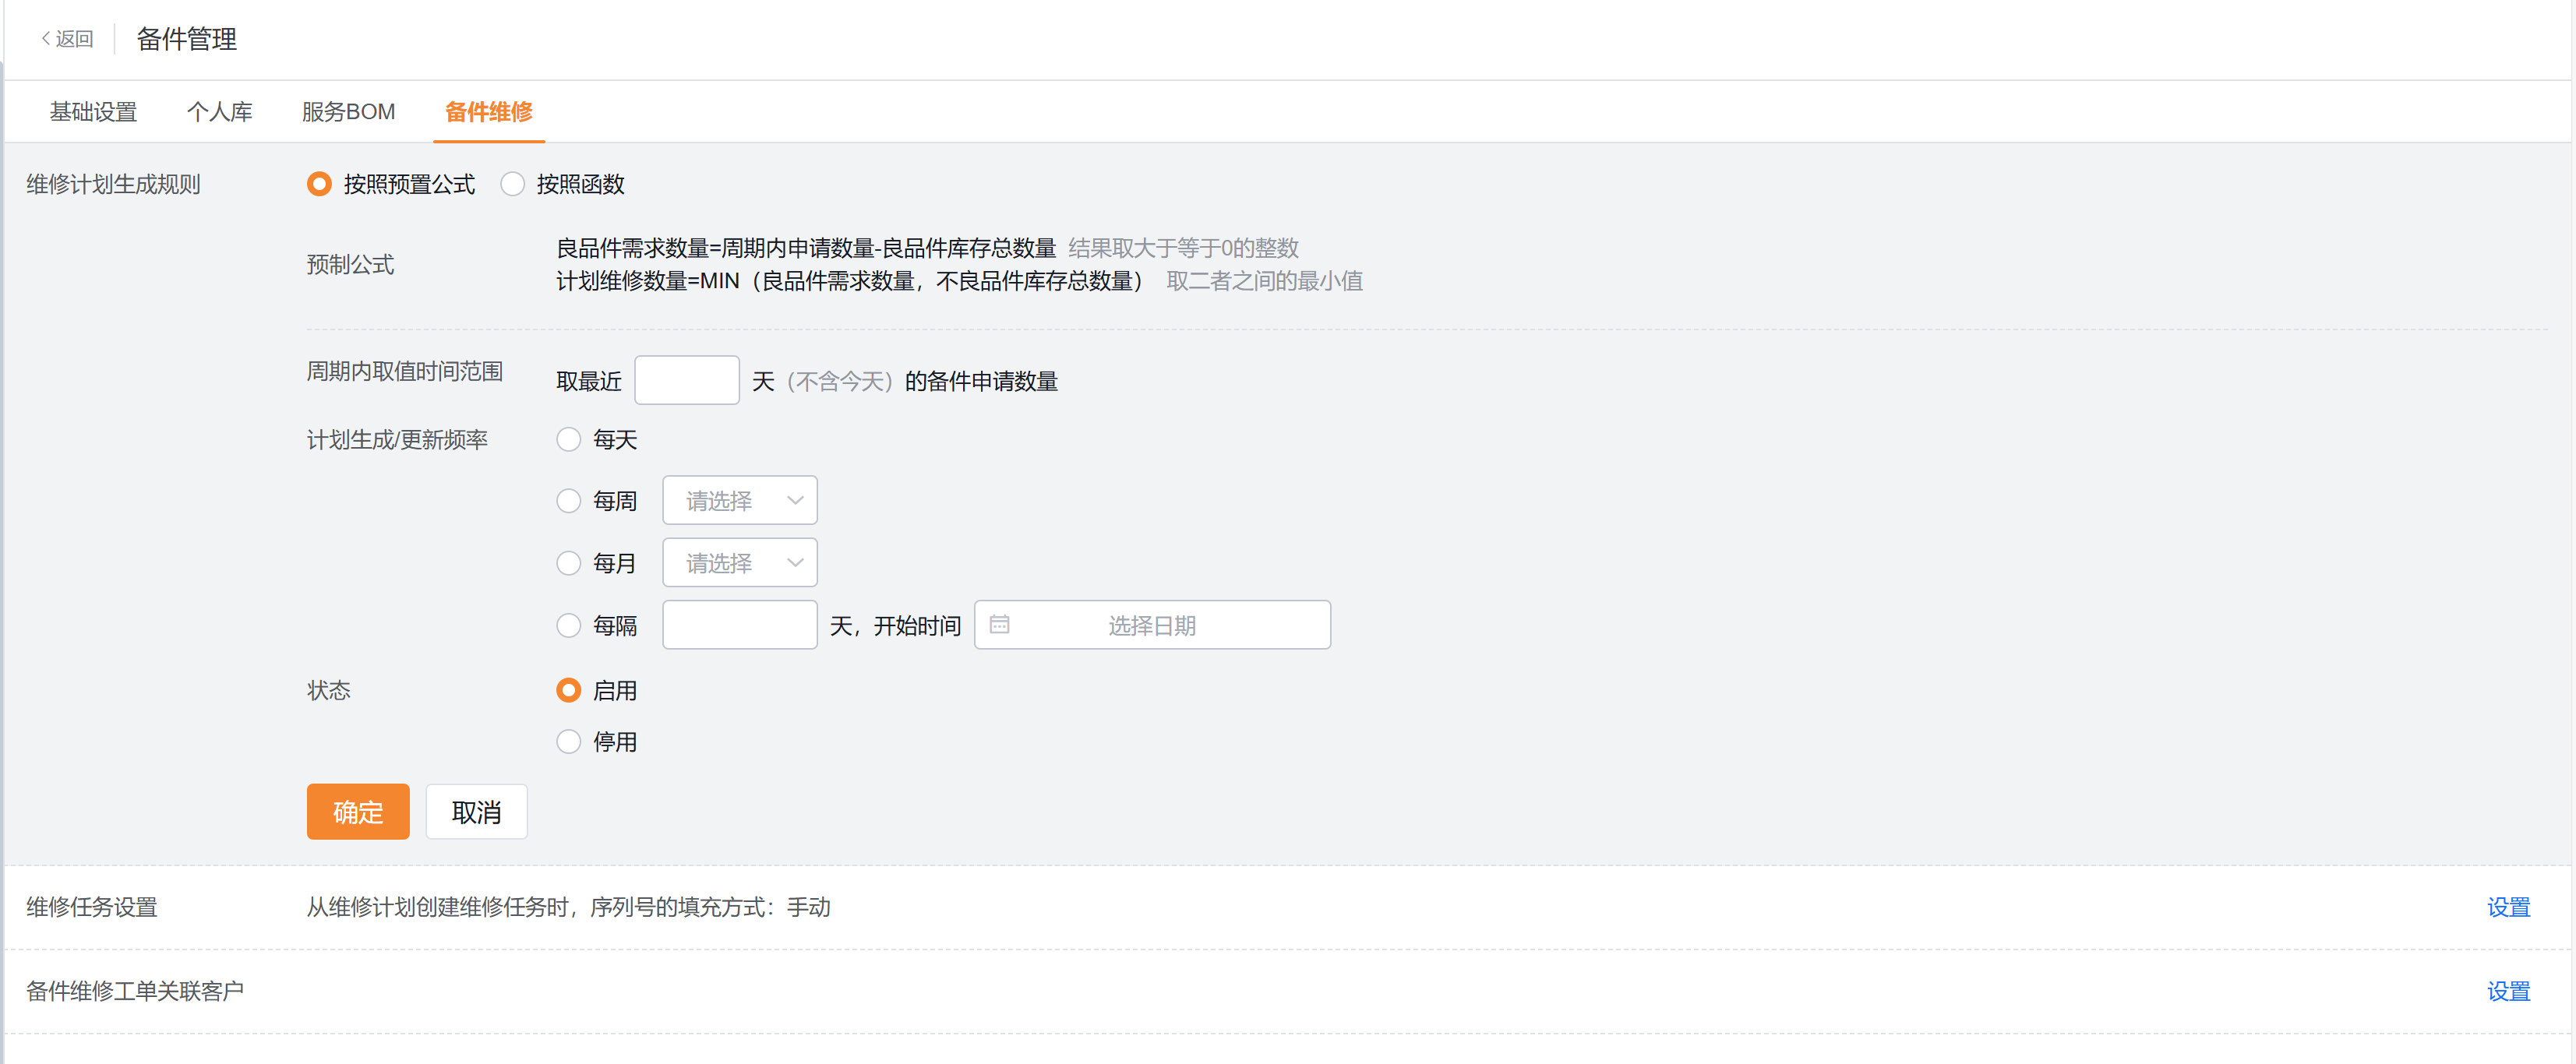Image resolution: width=2576 pixels, height=1064 pixels.
Task: Click the 周期内取值时间范围 label
Action: (404, 372)
